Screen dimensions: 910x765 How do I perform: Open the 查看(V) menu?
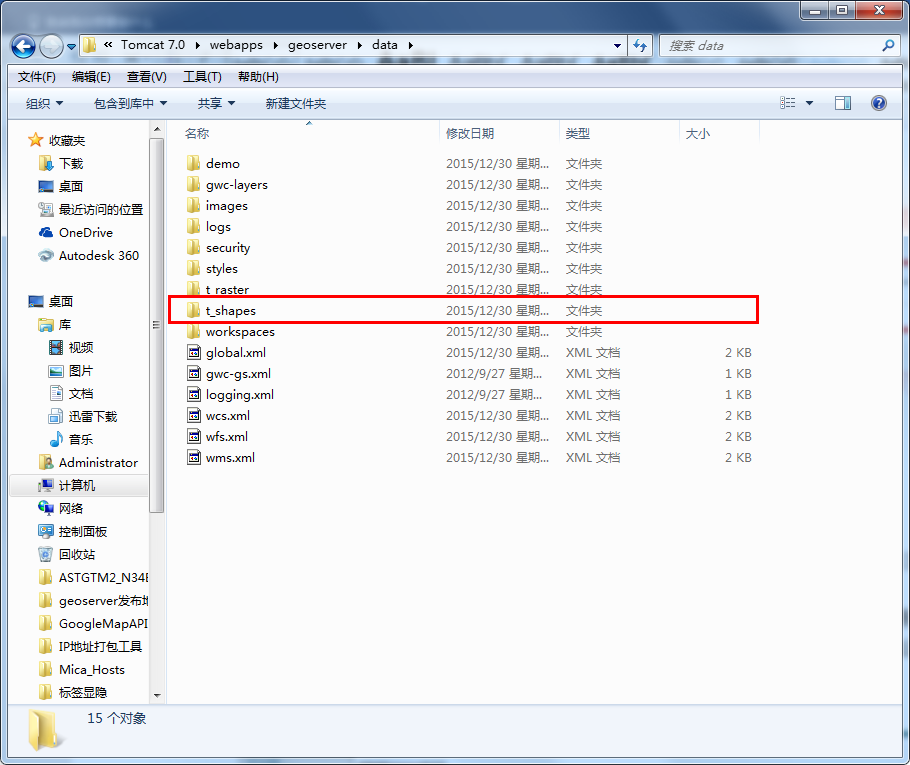pyautogui.click(x=147, y=77)
